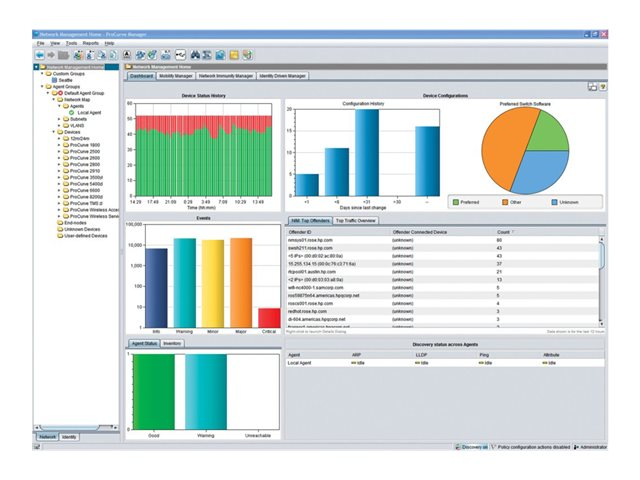Click the gray forward arrow in toolbar
This screenshot has height=480, width=640.
point(54,55)
